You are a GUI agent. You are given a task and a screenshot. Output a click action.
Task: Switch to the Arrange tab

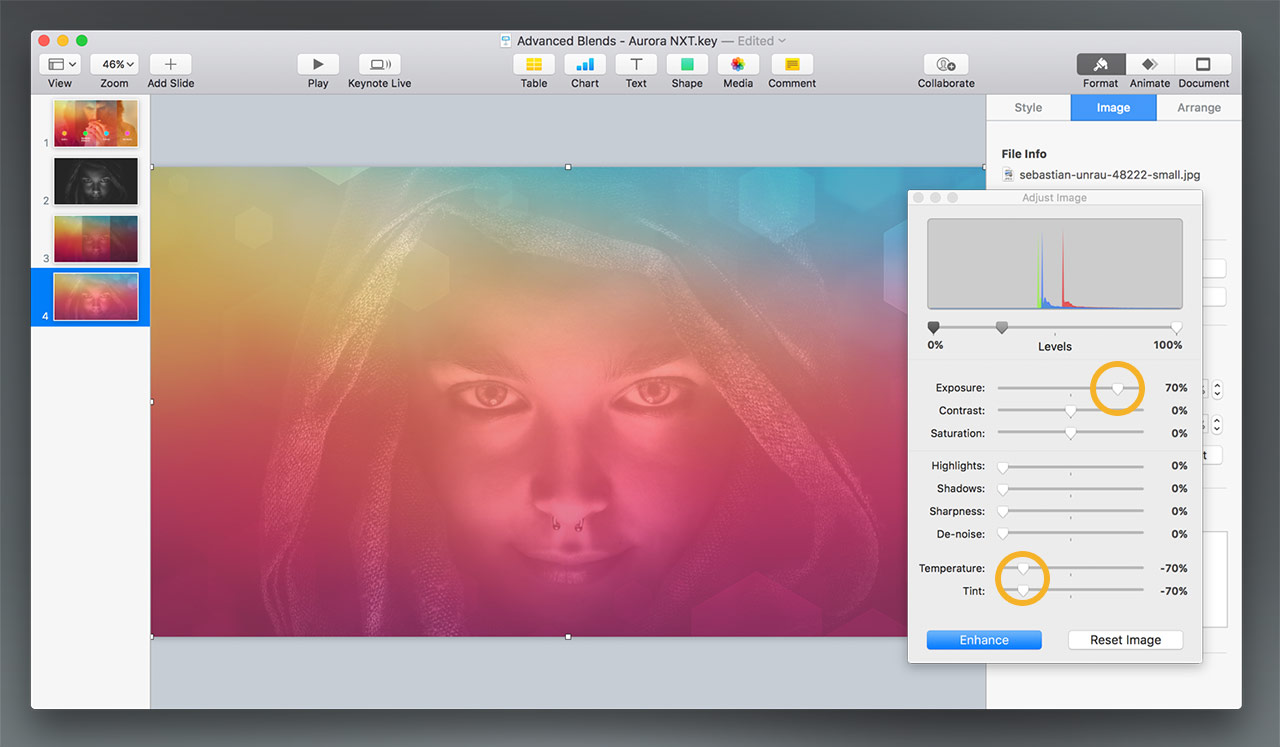point(1198,108)
